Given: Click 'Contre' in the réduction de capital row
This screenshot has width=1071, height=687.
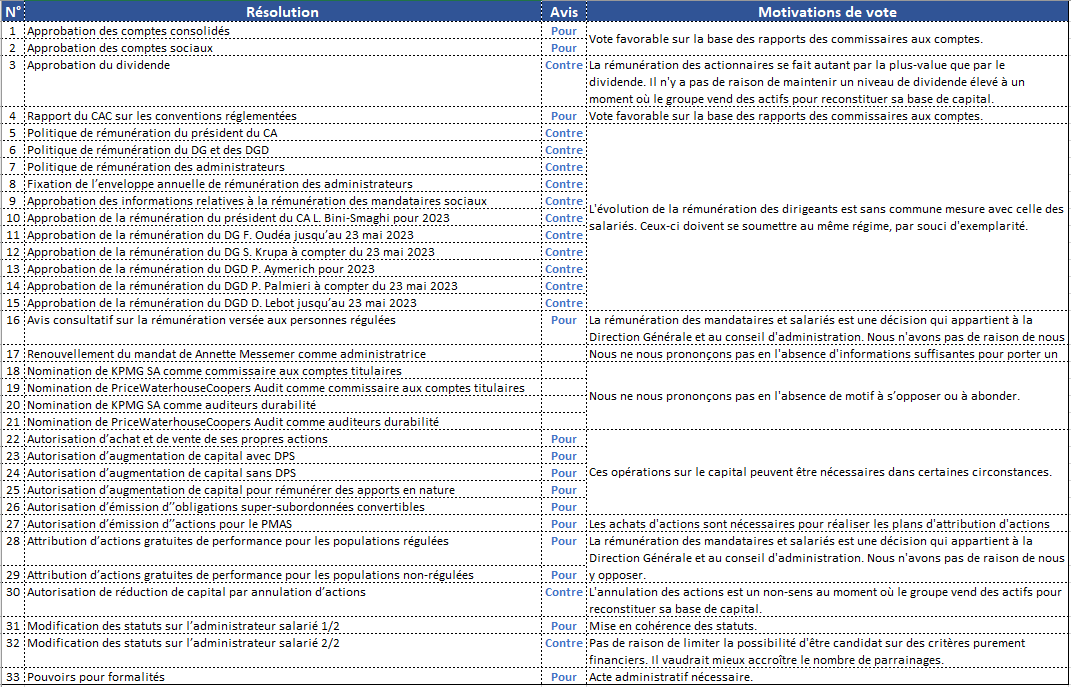Looking at the screenshot, I should (x=564, y=592).
